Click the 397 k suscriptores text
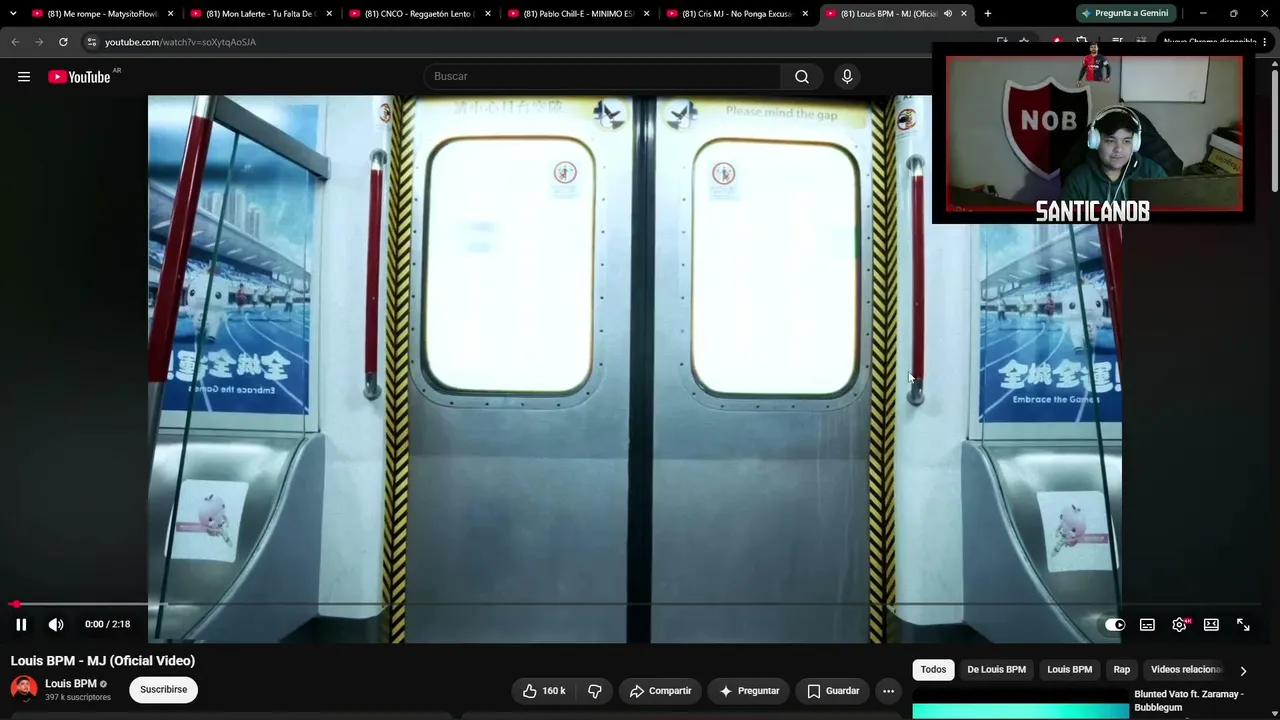This screenshot has width=1280, height=720. (x=78, y=698)
